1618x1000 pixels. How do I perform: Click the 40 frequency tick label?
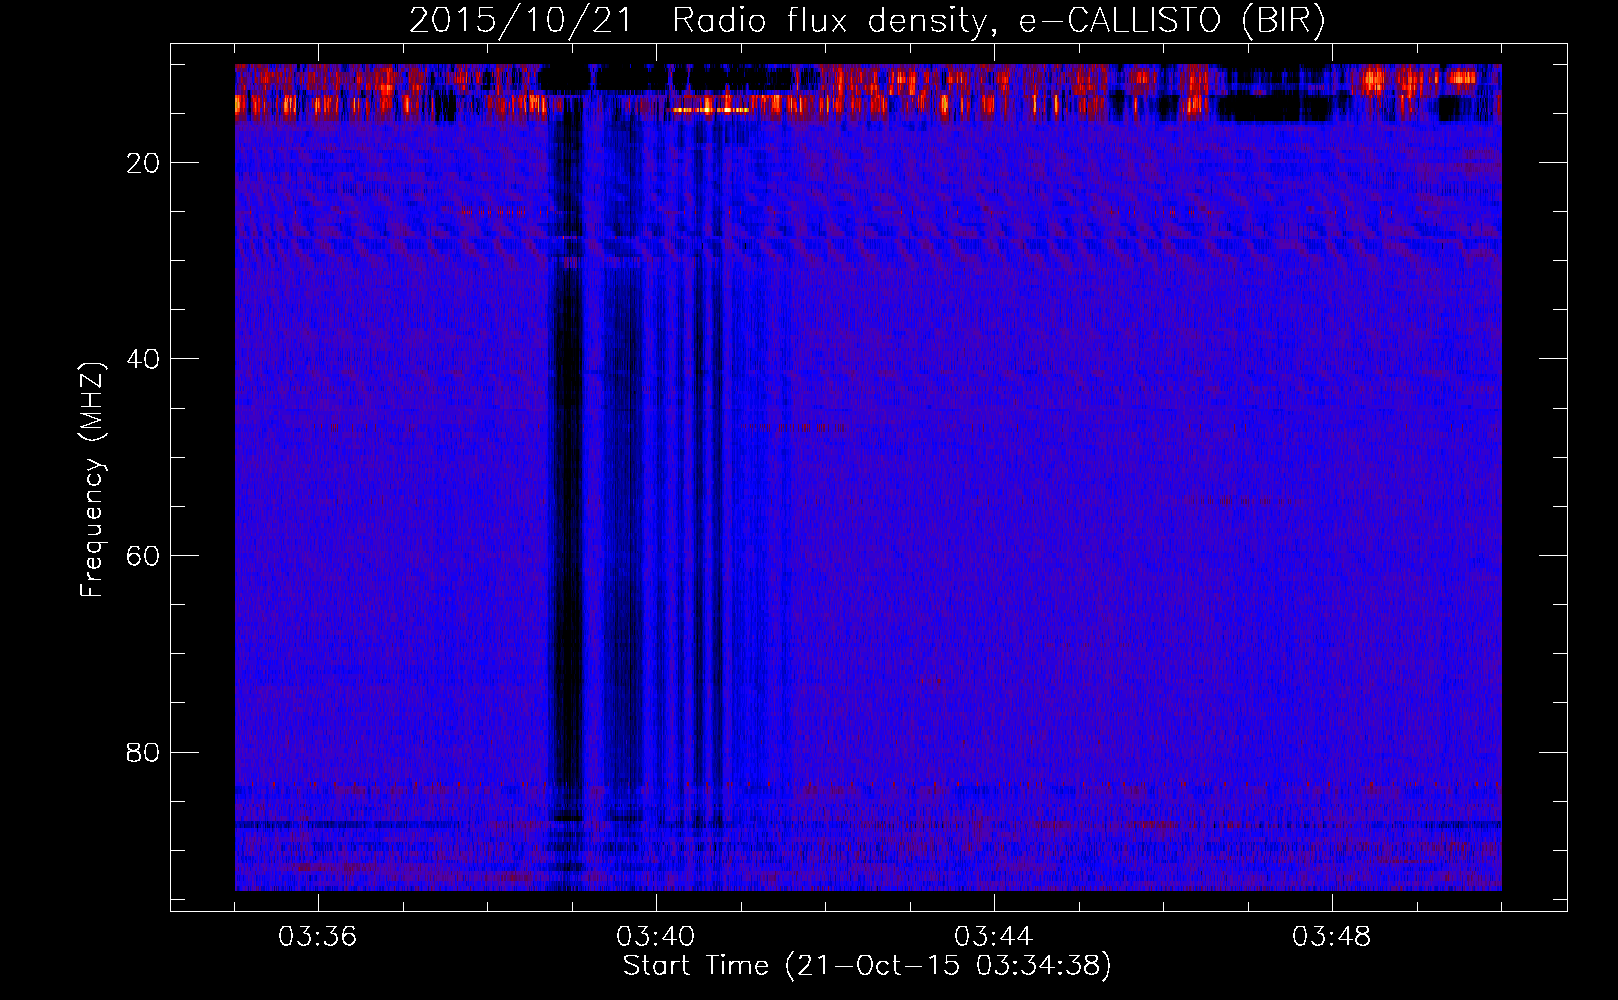pyautogui.click(x=143, y=359)
